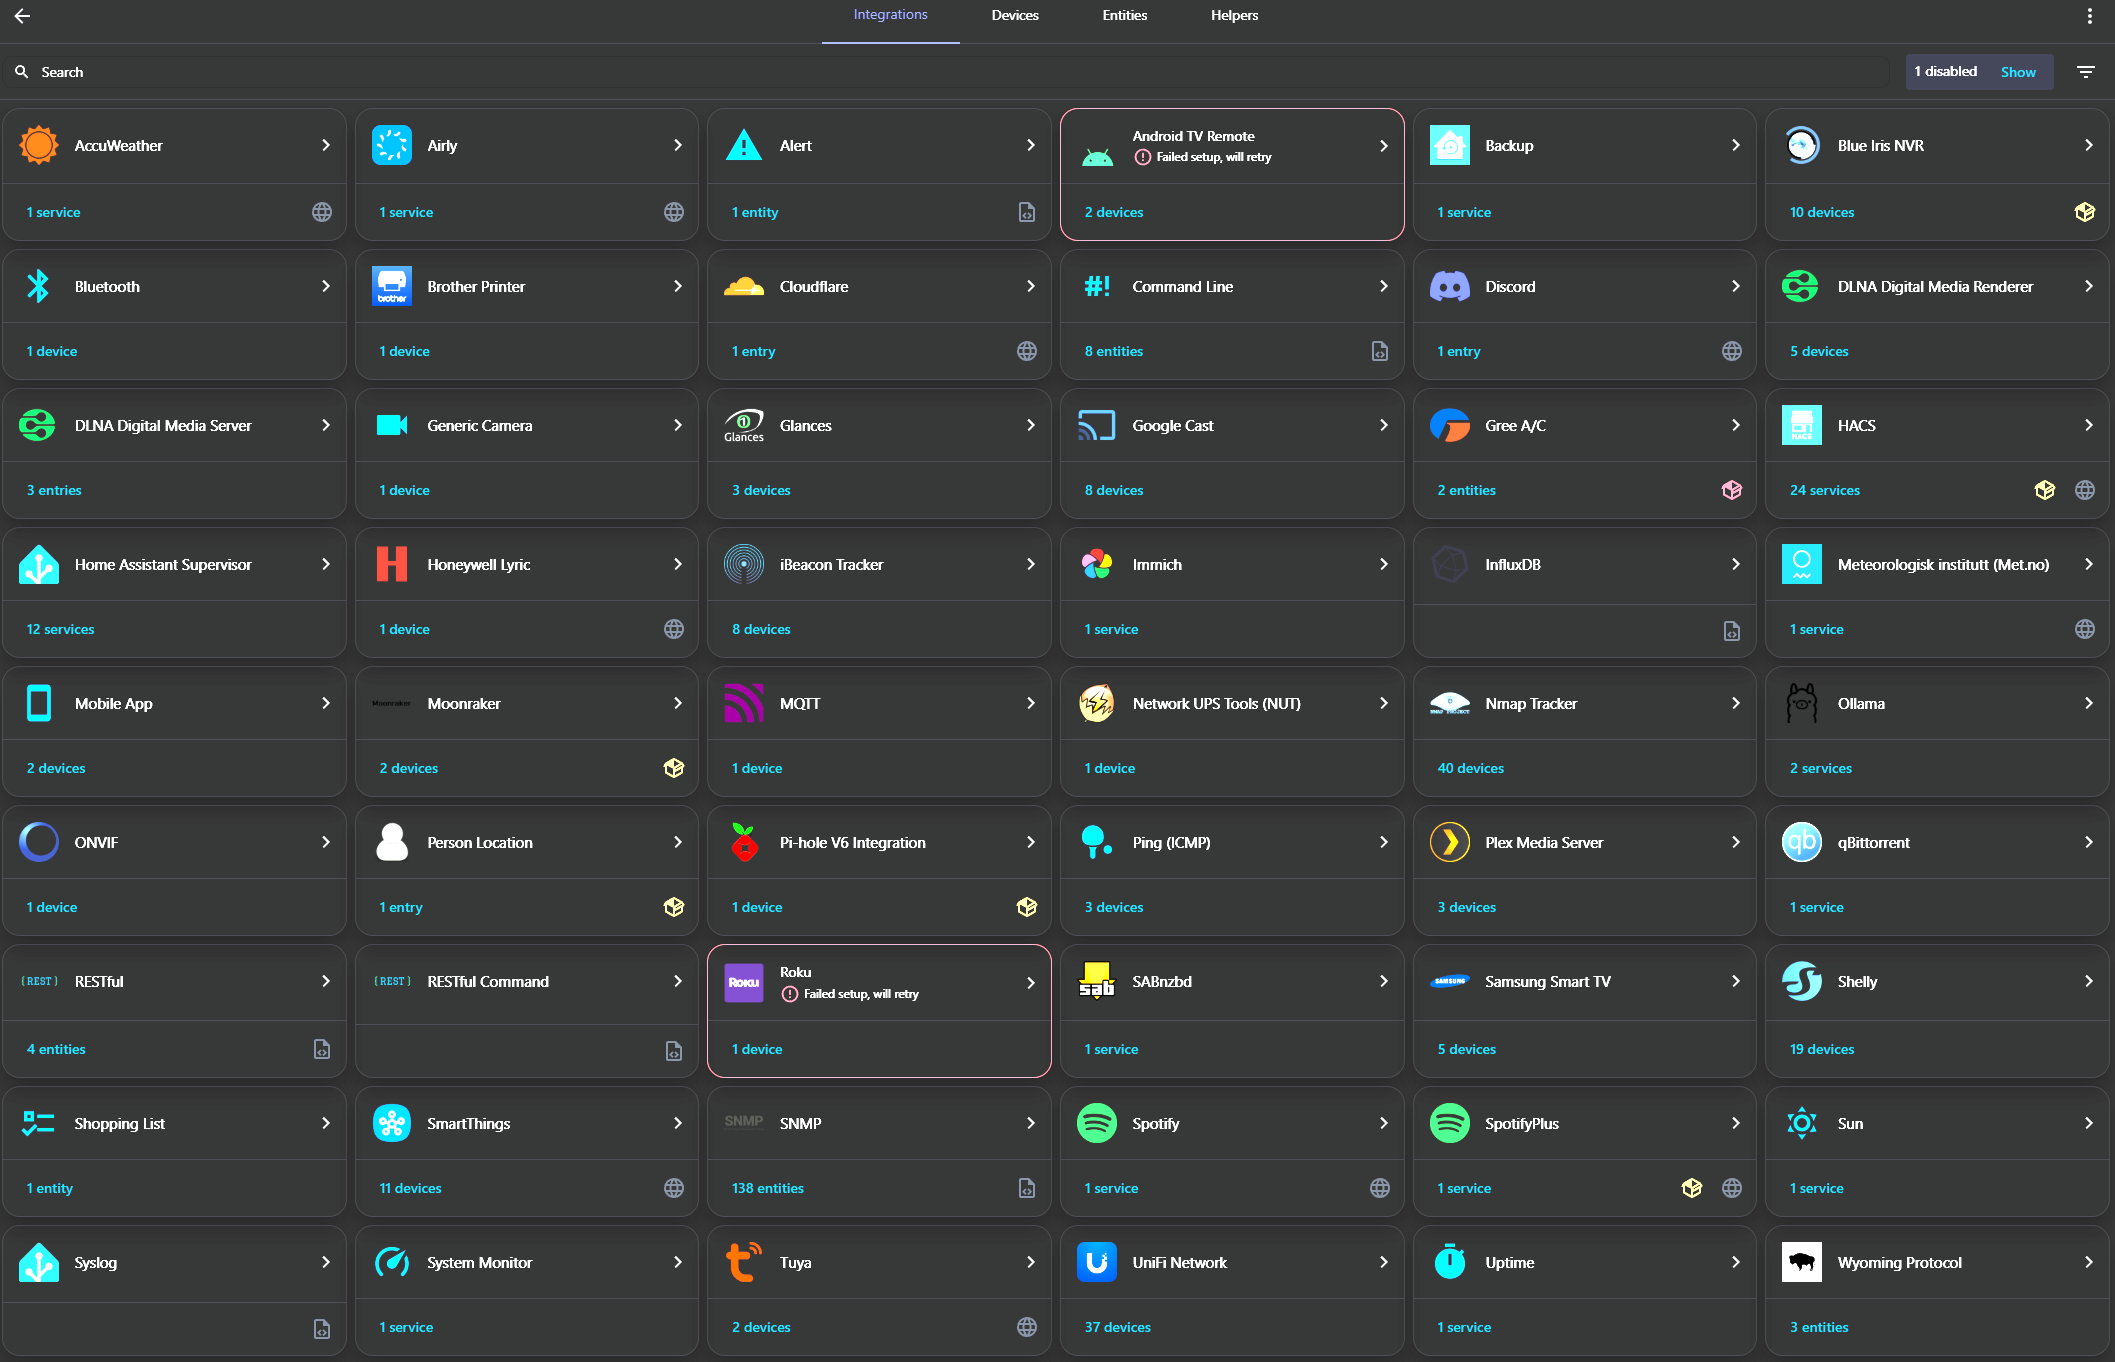Expand the Roku integration chevron
This screenshot has height=1362, width=2115.
pos(1030,983)
